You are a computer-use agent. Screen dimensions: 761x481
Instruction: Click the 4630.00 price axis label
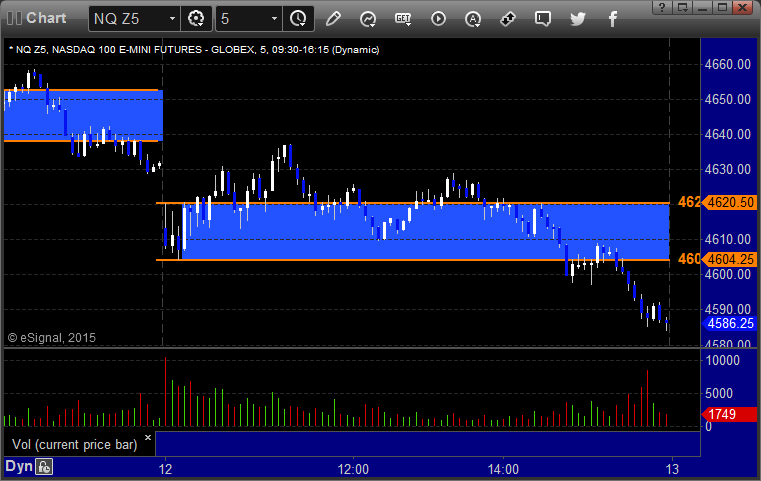tap(728, 169)
